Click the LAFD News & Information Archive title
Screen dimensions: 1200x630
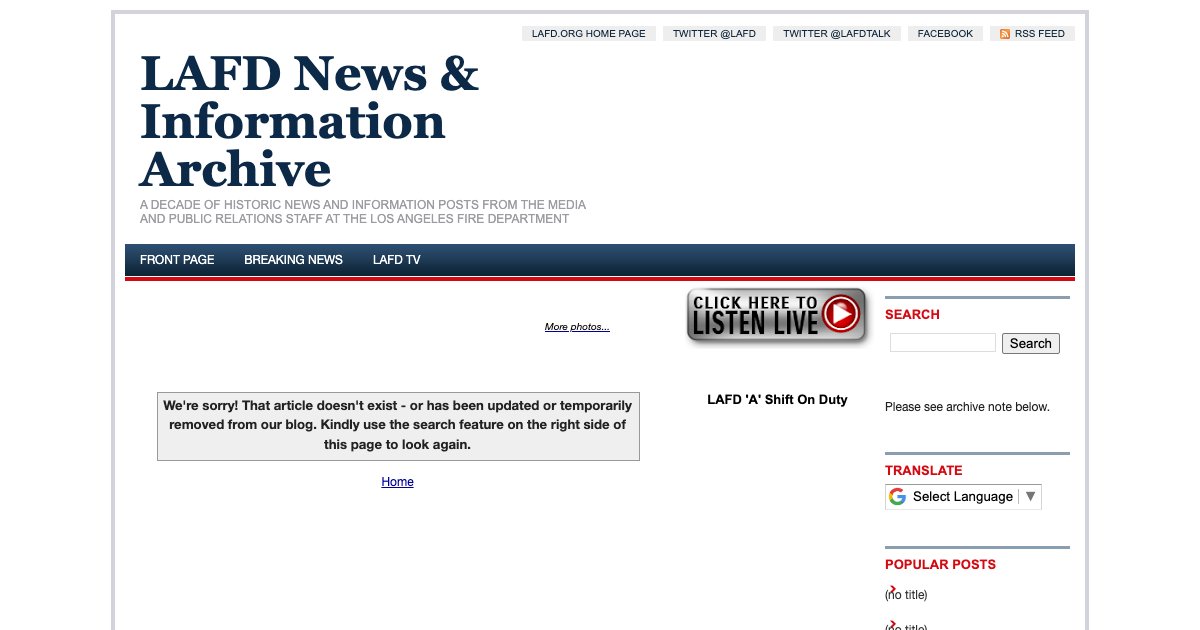309,121
